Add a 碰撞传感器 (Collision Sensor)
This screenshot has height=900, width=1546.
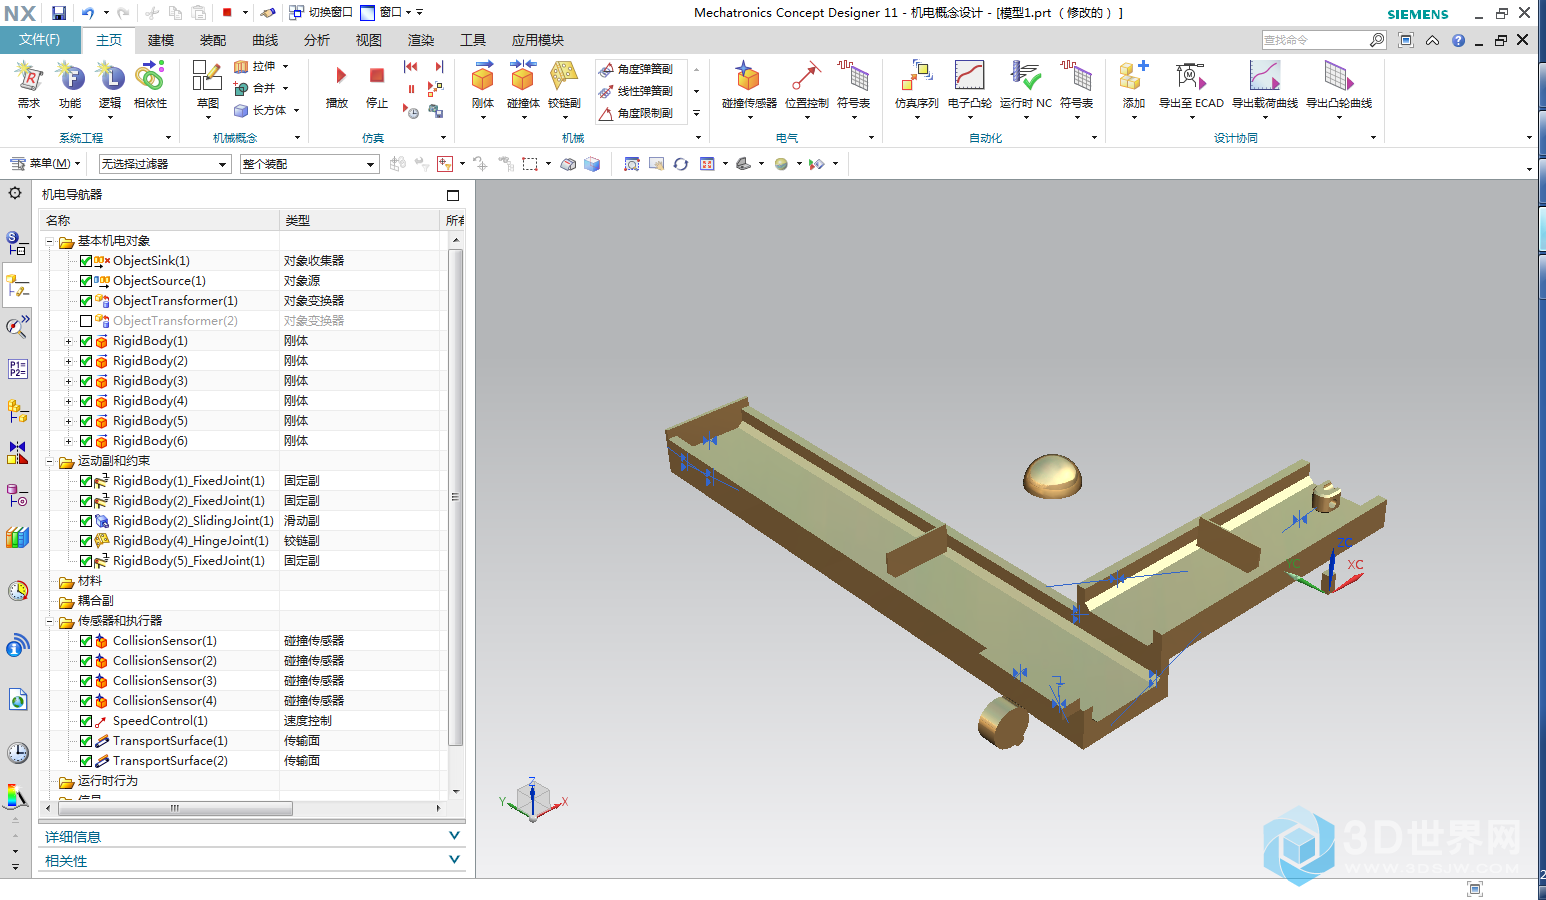749,84
